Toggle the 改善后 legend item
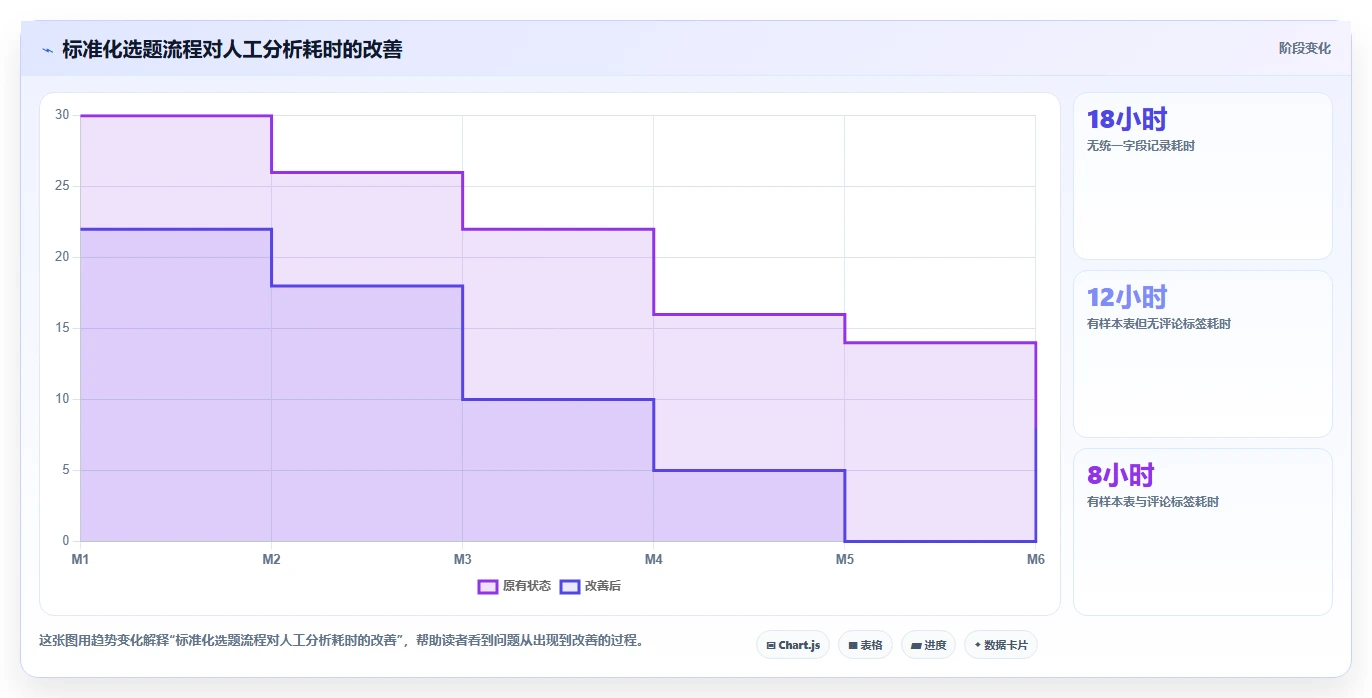Screen dimensions: 1372x698 [x=590, y=586]
